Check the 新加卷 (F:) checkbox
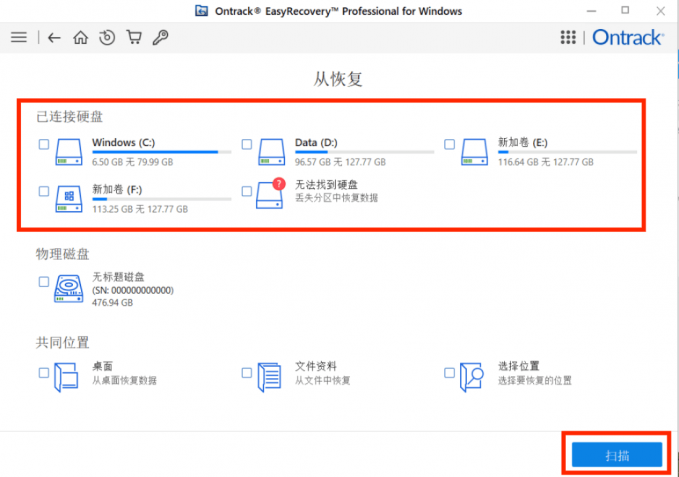679x477 pixels. tap(44, 191)
